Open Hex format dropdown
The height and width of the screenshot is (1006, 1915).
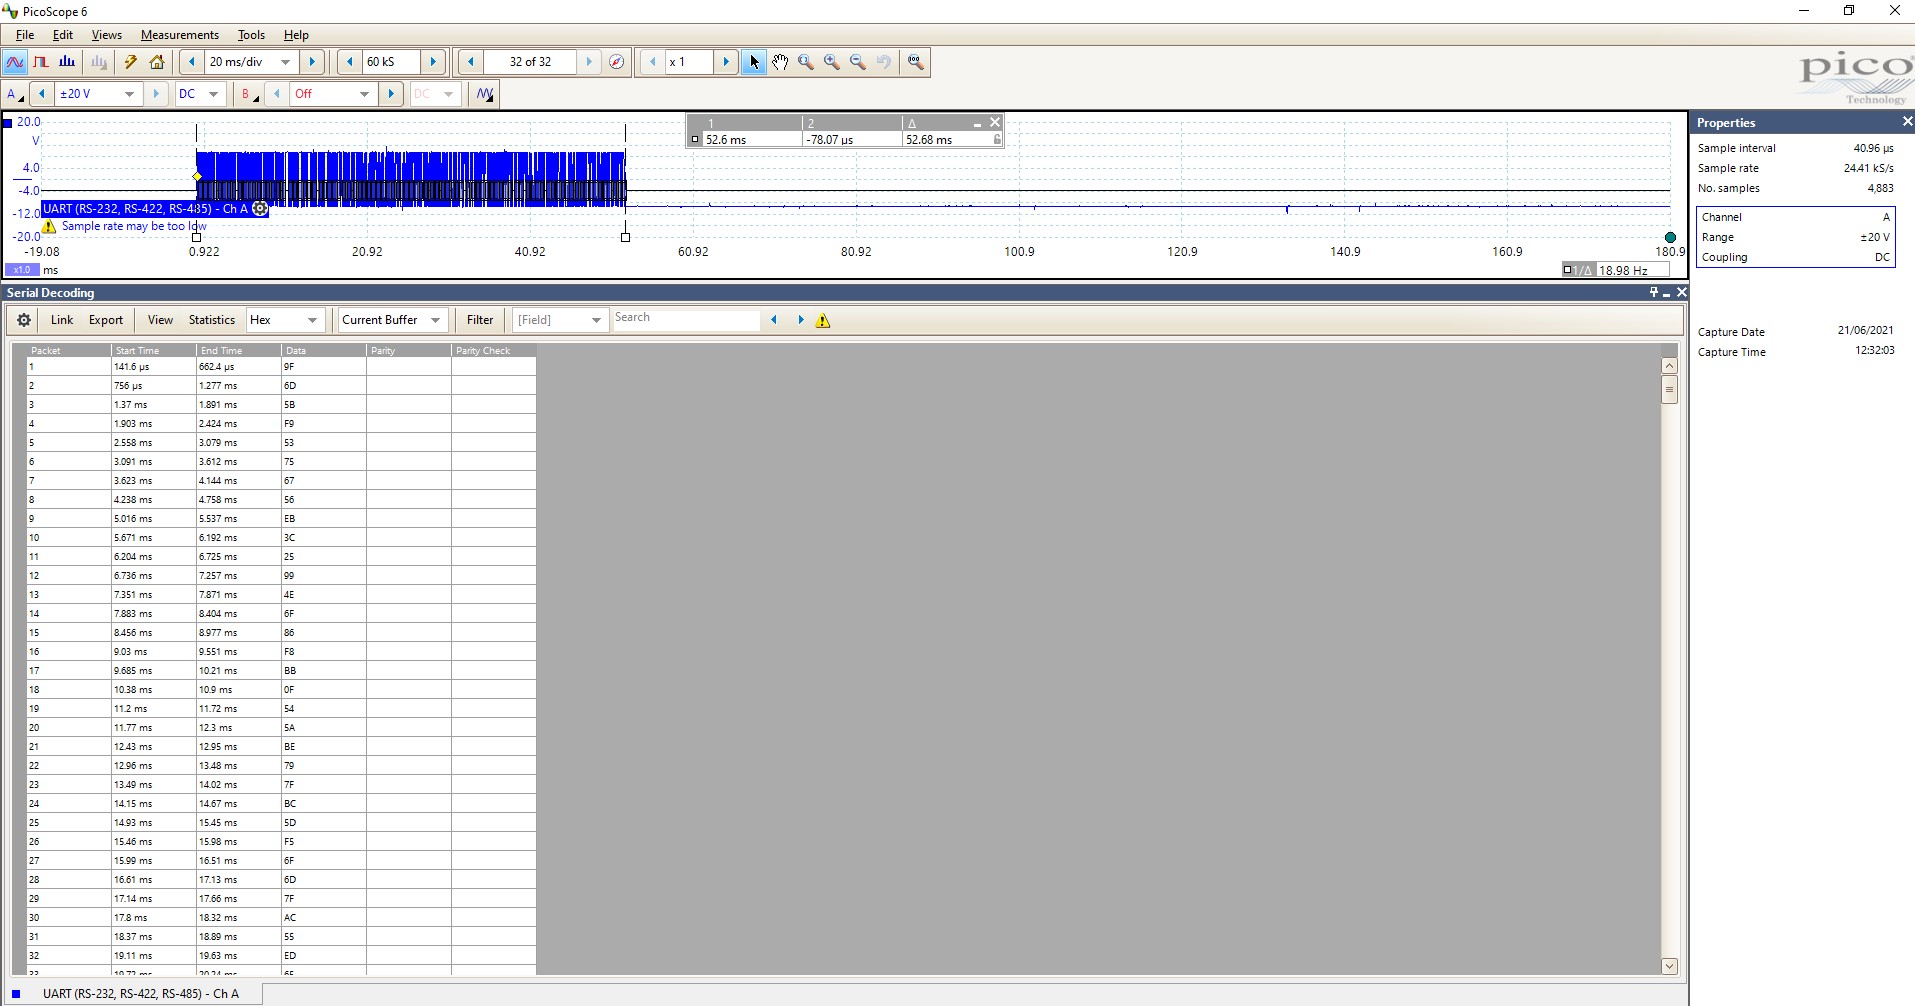tap(312, 320)
